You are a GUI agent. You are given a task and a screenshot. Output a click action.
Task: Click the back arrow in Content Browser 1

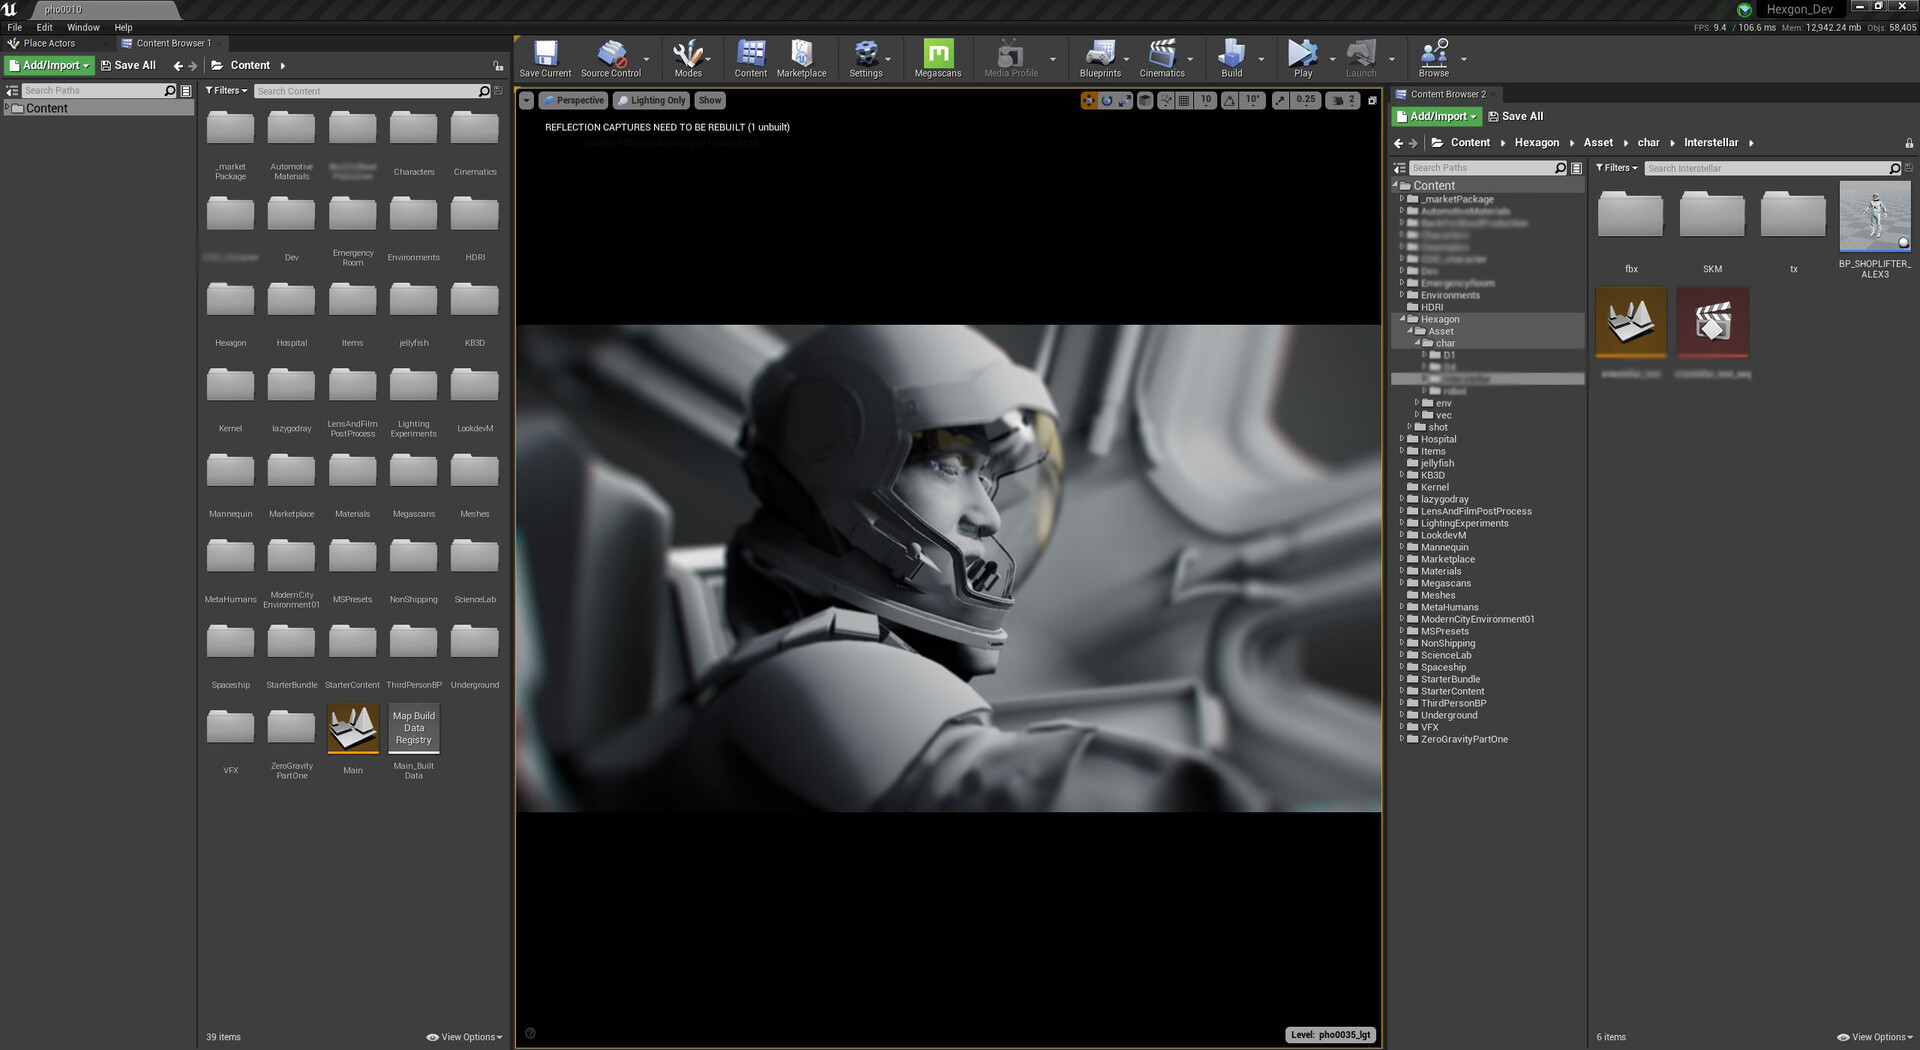pyautogui.click(x=178, y=66)
